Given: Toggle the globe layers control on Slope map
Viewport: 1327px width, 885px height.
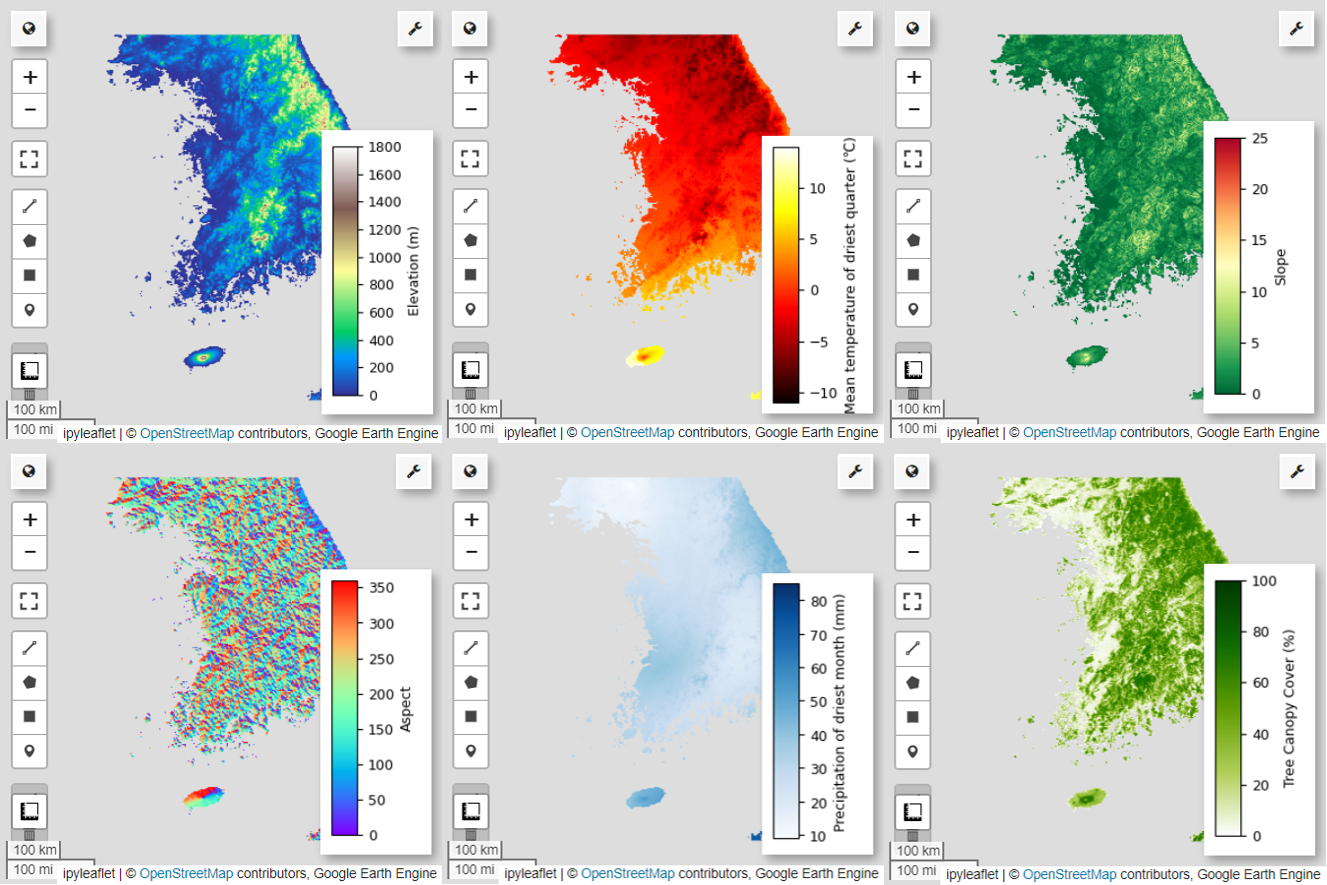Looking at the screenshot, I should coord(913,29).
